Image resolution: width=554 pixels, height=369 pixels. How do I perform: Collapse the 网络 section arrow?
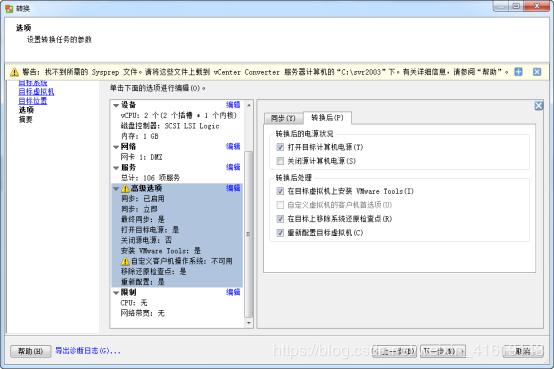click(116, 147)
